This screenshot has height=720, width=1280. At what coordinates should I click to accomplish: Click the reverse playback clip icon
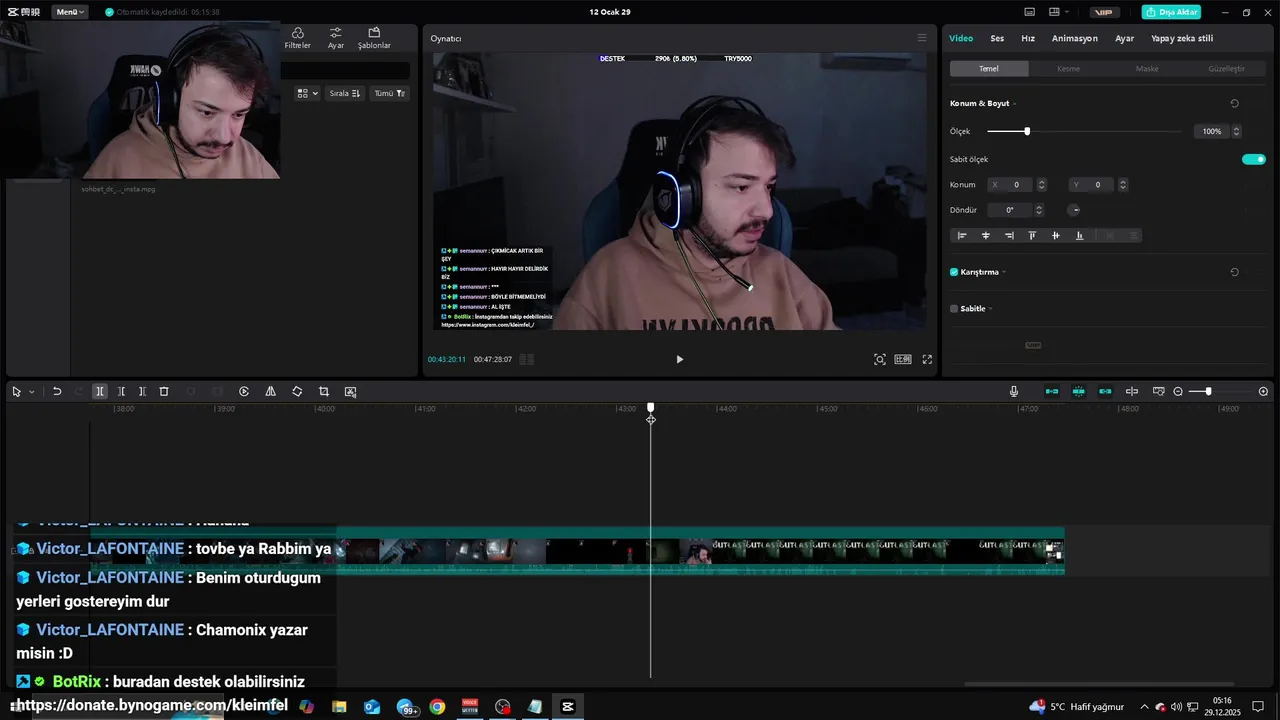click(244, 392)
